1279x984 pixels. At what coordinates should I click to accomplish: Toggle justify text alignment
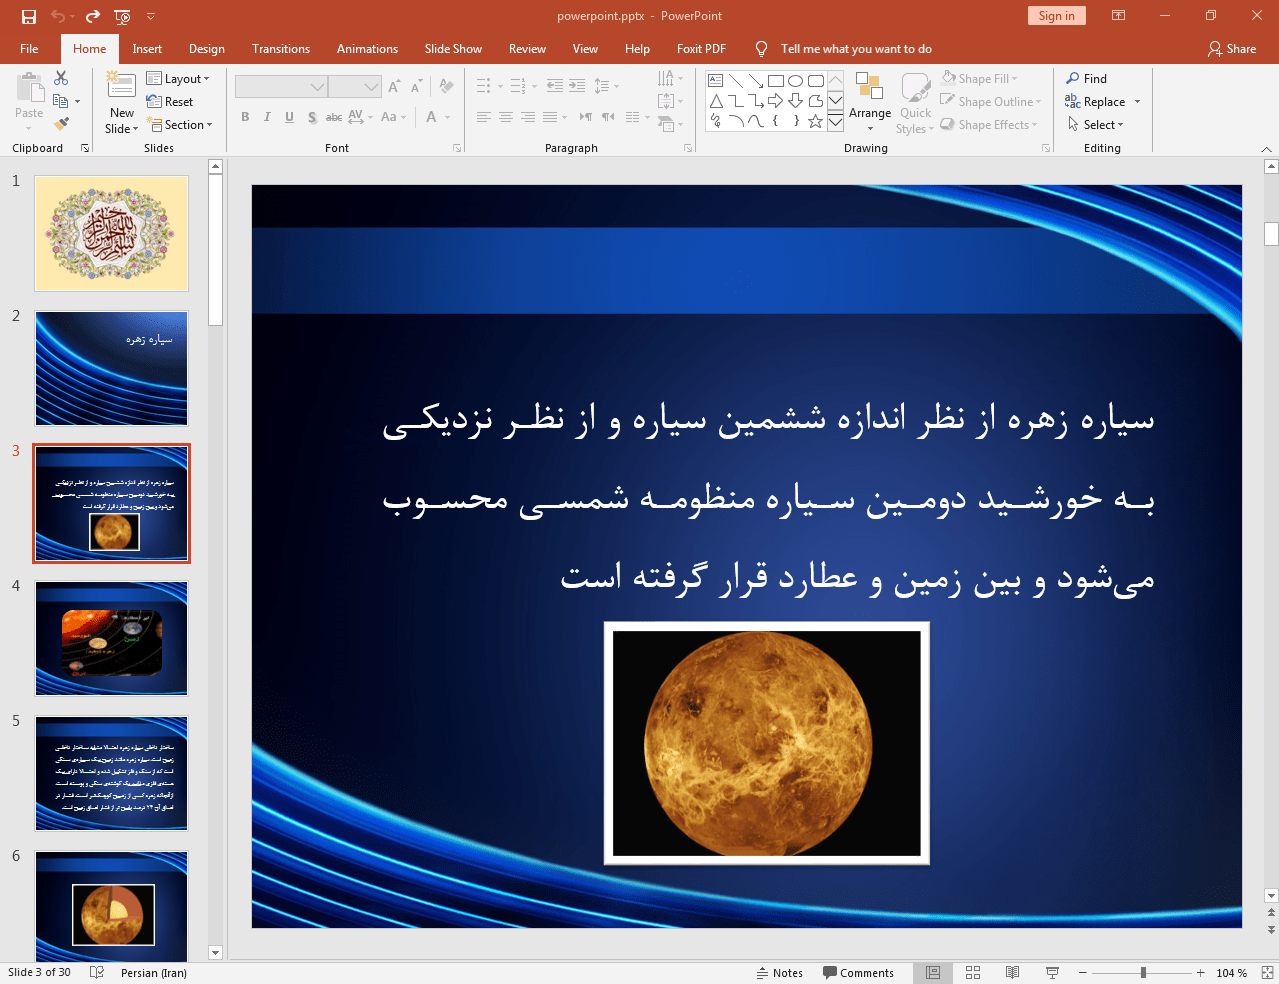tap(550, 117)
